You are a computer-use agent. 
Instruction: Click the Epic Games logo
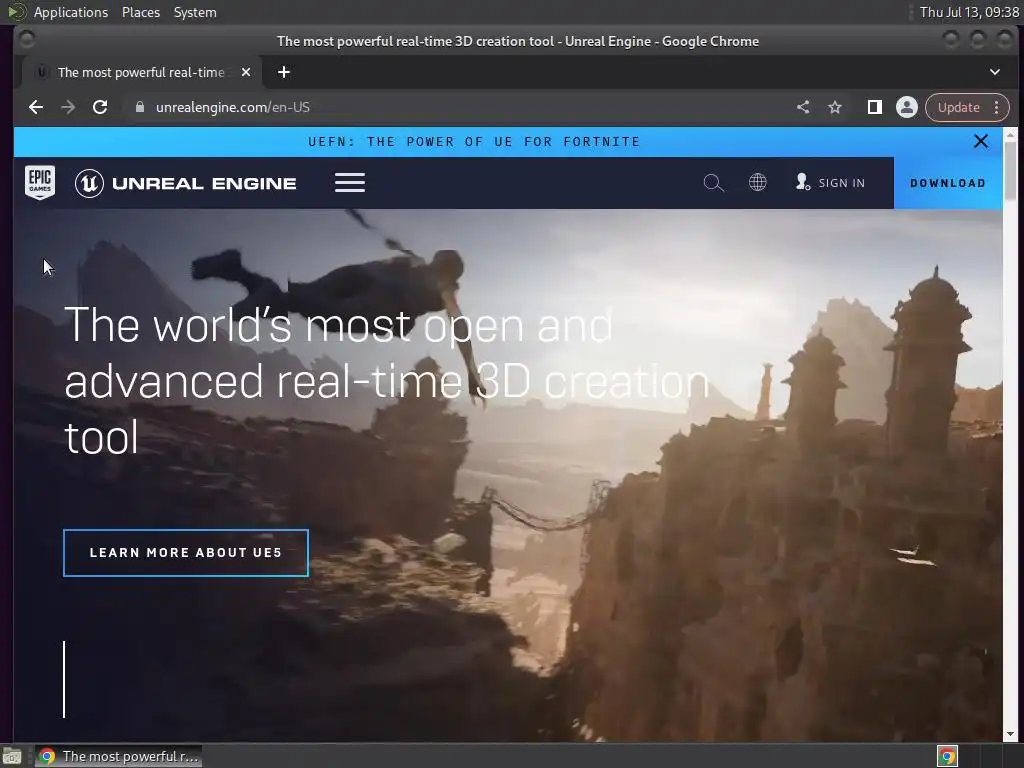[40, 183]
